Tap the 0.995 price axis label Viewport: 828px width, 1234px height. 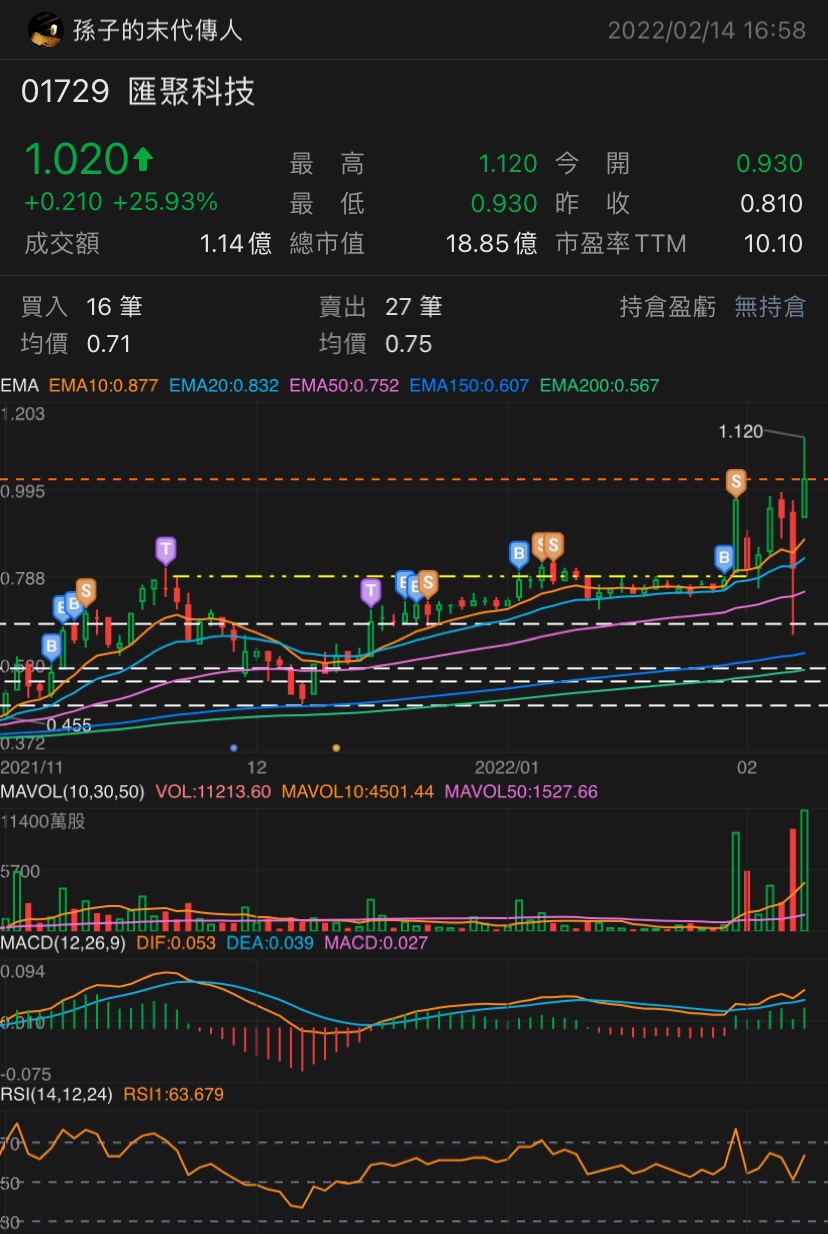(x=23, y=492)
